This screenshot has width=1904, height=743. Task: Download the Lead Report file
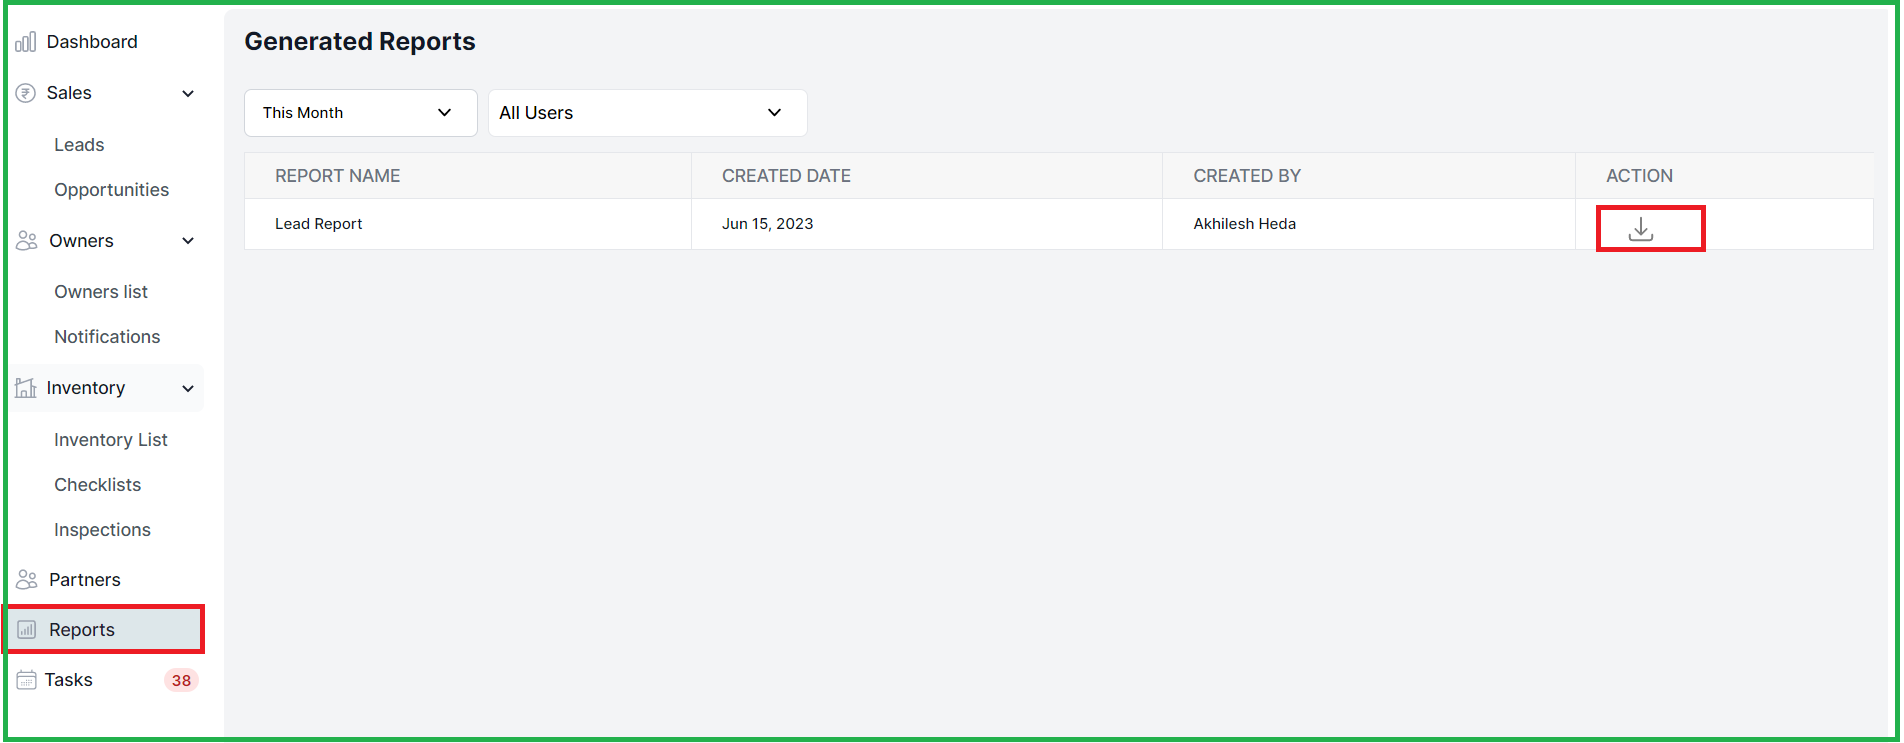pos(1641,229)
